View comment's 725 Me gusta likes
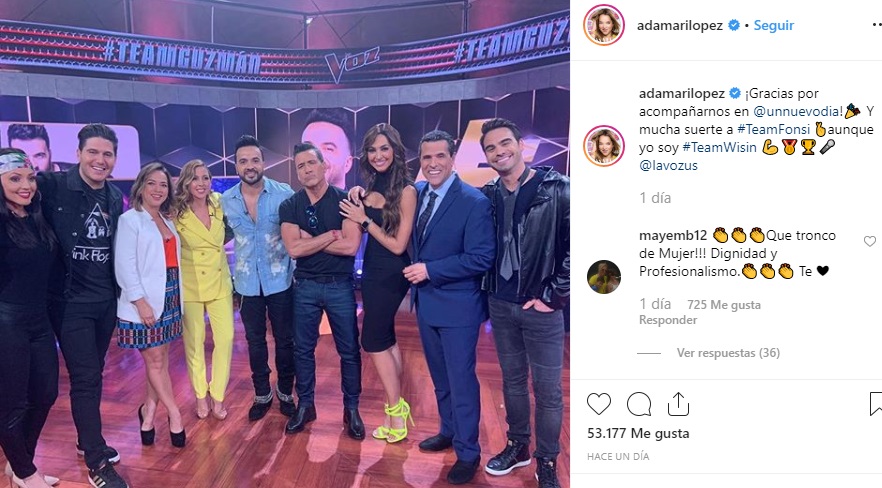The height and width of the screenshot is (488, 882). point(724,305)
